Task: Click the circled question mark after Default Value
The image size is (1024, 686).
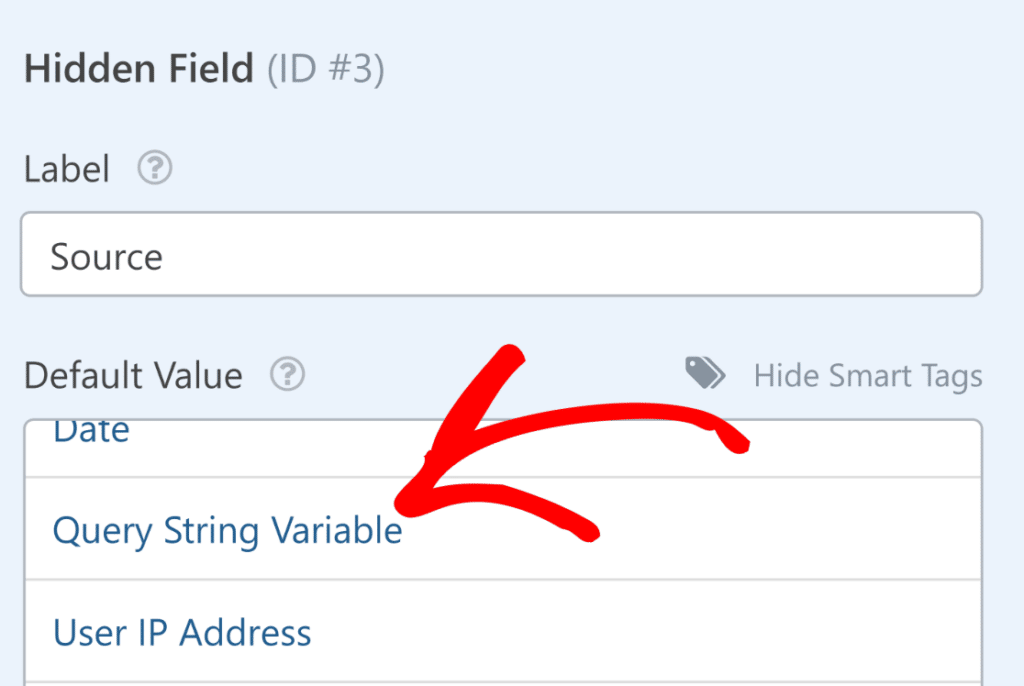Action: [x=288, y=375]
